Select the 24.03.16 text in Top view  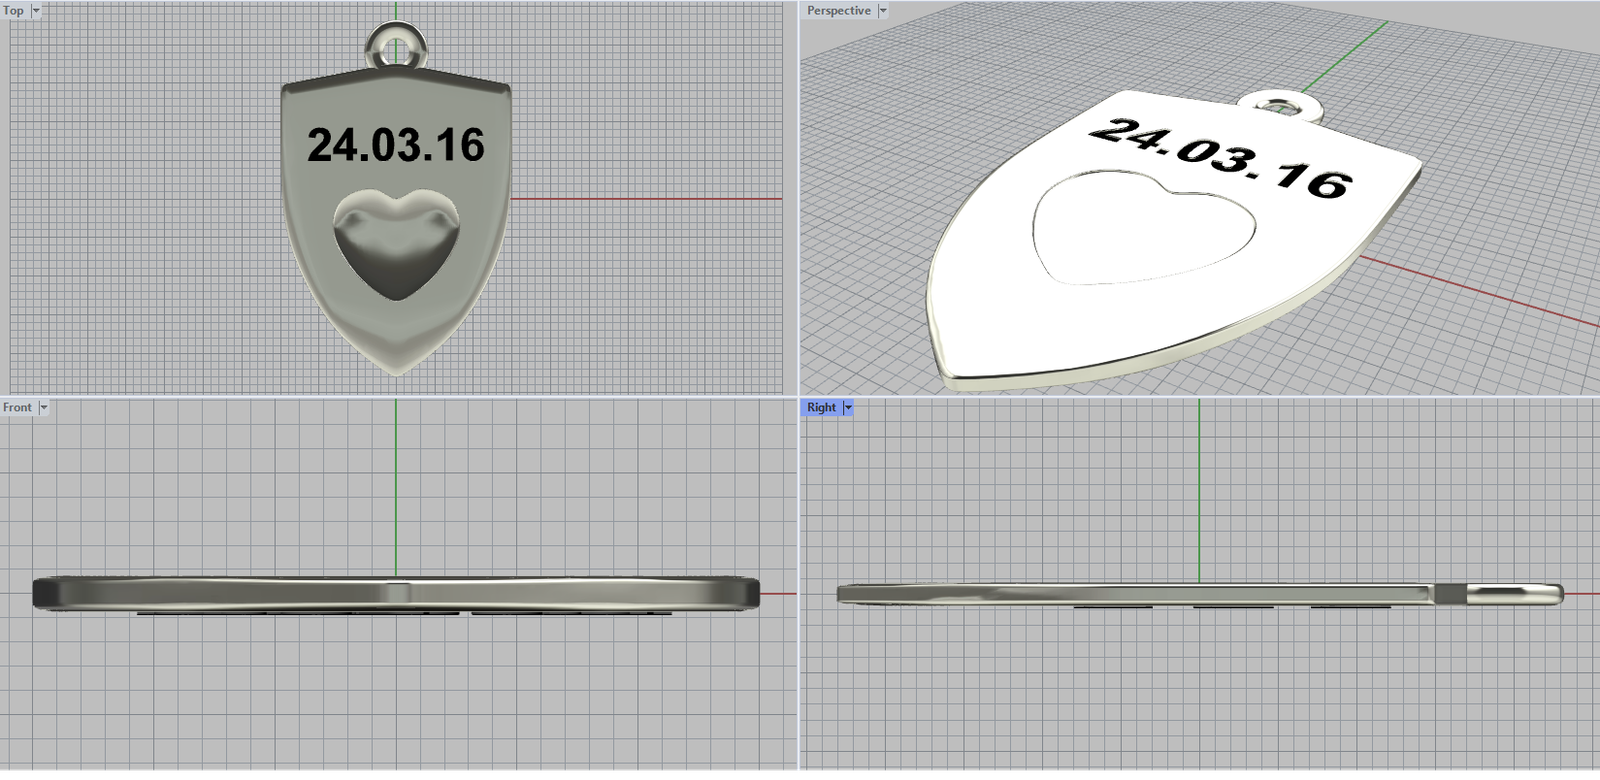pyautogui.click(x=396, y=146)
